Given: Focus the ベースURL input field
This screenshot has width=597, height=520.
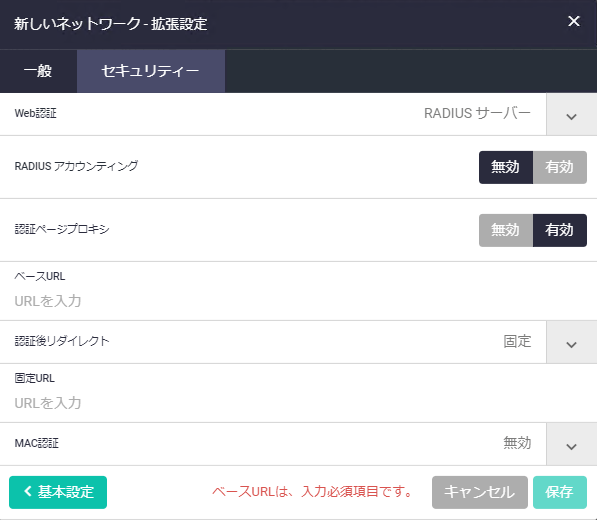Looking at the screenshot, I should [x=298, y=301].
